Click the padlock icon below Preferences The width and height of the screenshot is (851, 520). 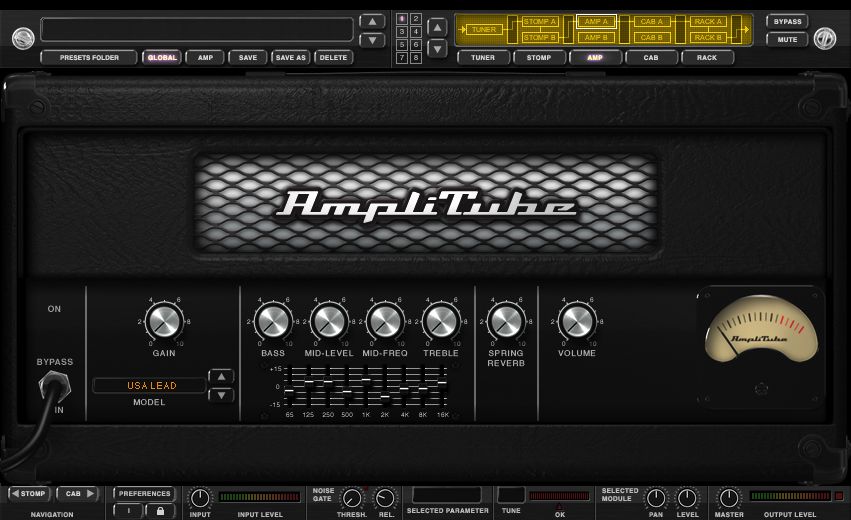coord(160,511)
